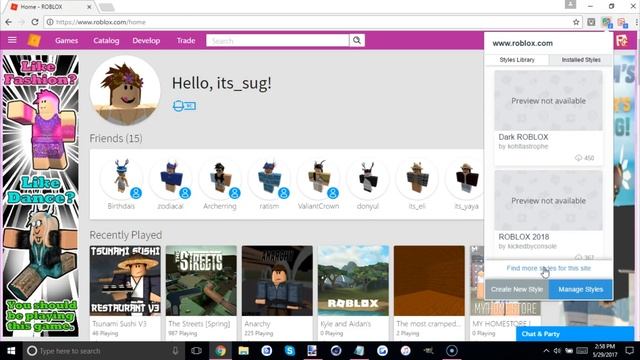Select the Home - ROBLOX browser tab
The width and height of the screenshot is (640, 360).
(x=51, y=7)
